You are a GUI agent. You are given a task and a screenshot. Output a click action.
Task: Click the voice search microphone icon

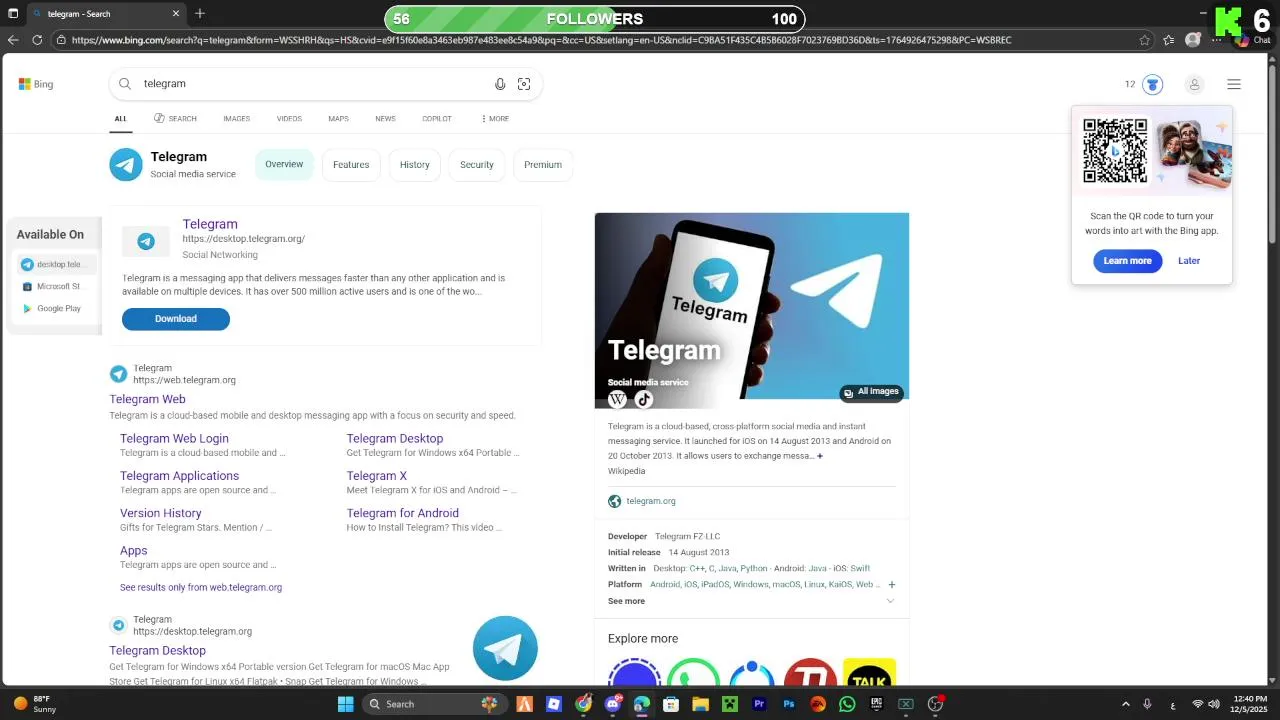pyautogui.click(x=500, y=84)
